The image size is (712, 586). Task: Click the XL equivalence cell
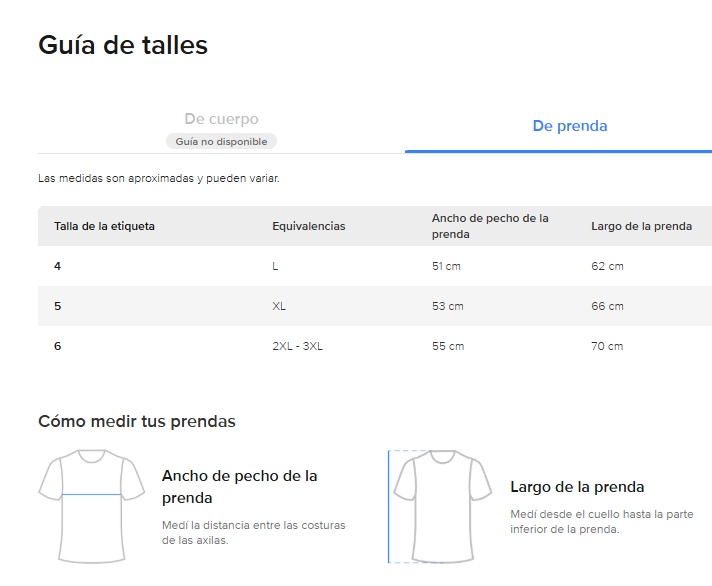click(x=279, y=306)
